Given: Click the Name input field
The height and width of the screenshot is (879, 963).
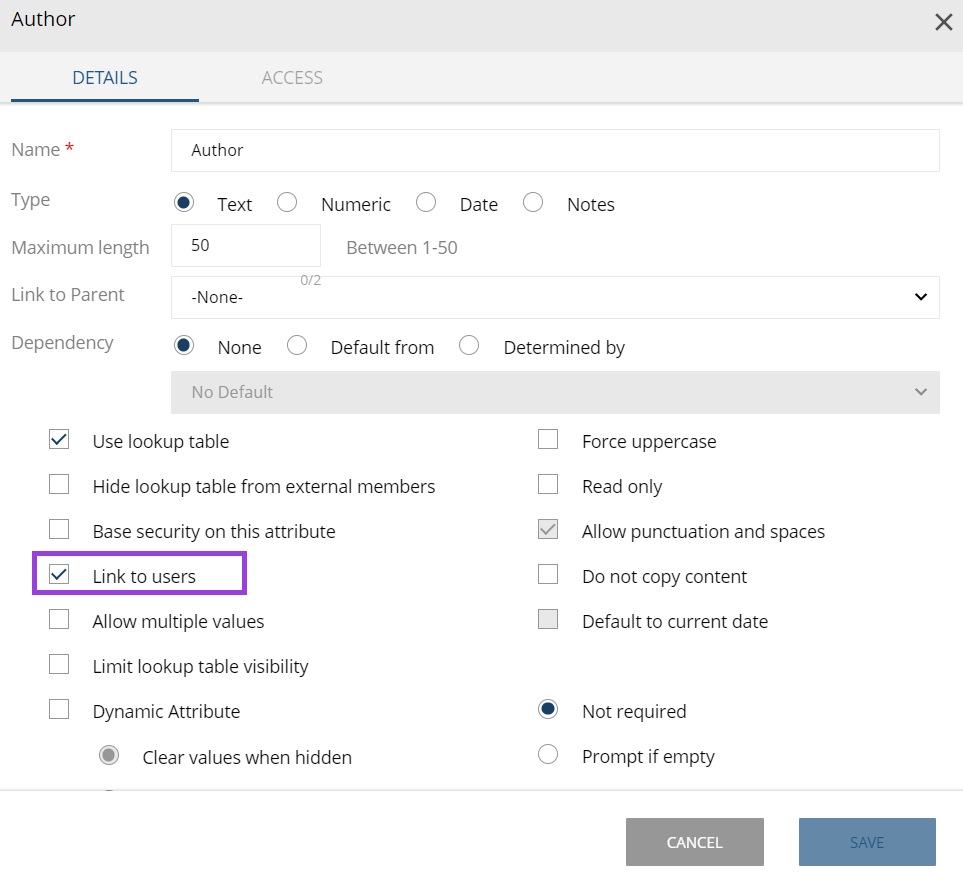Looking at the screenshot, I should click(x=555, y=150).
